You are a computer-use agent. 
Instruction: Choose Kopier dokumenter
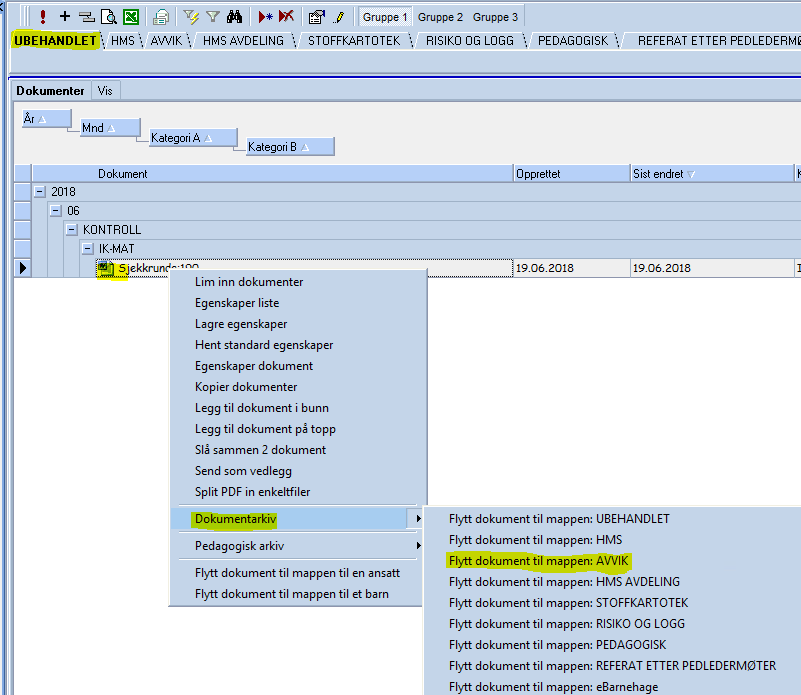coord(298,387)
